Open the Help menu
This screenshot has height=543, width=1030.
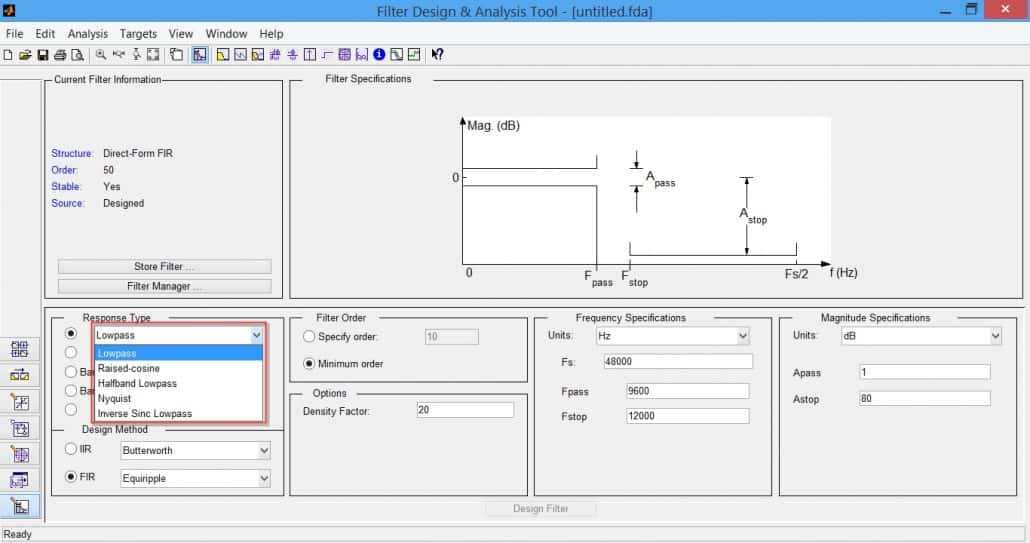click(271, 33)
